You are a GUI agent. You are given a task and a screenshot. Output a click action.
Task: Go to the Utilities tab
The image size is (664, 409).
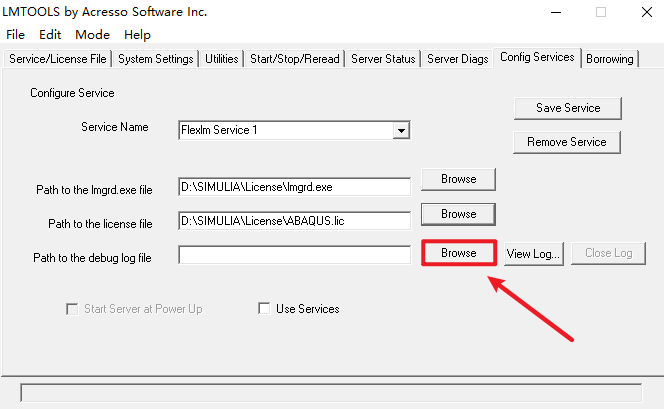tap(222, 59)
